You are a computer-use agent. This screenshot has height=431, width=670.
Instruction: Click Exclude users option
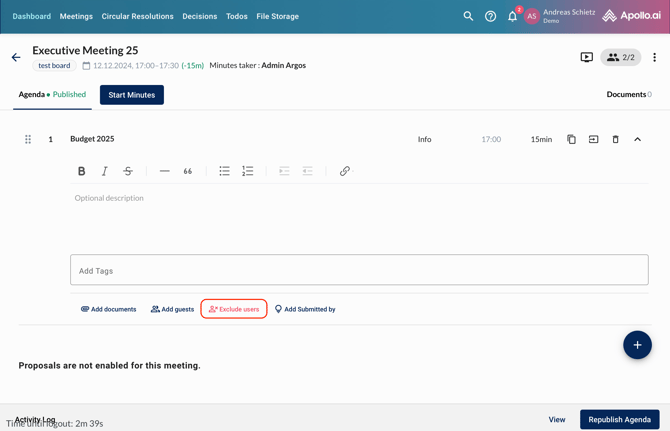(234, 309)
